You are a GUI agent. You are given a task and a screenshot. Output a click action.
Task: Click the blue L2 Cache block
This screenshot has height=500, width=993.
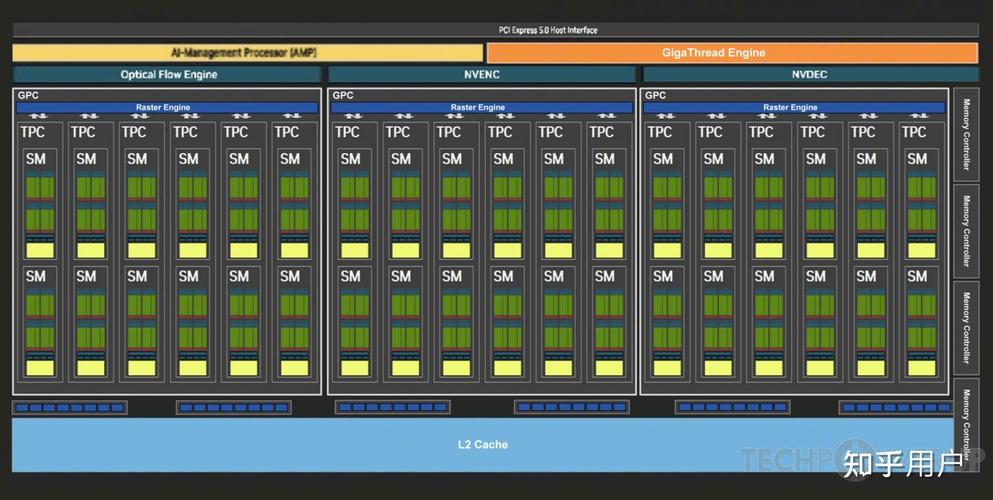click(490, 444)
